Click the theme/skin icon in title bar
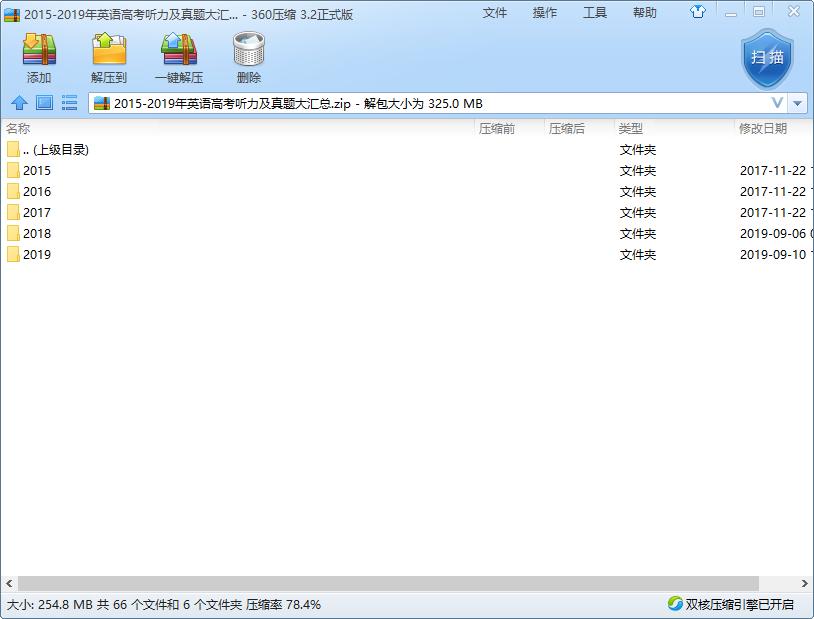 [x=698, y=13]
